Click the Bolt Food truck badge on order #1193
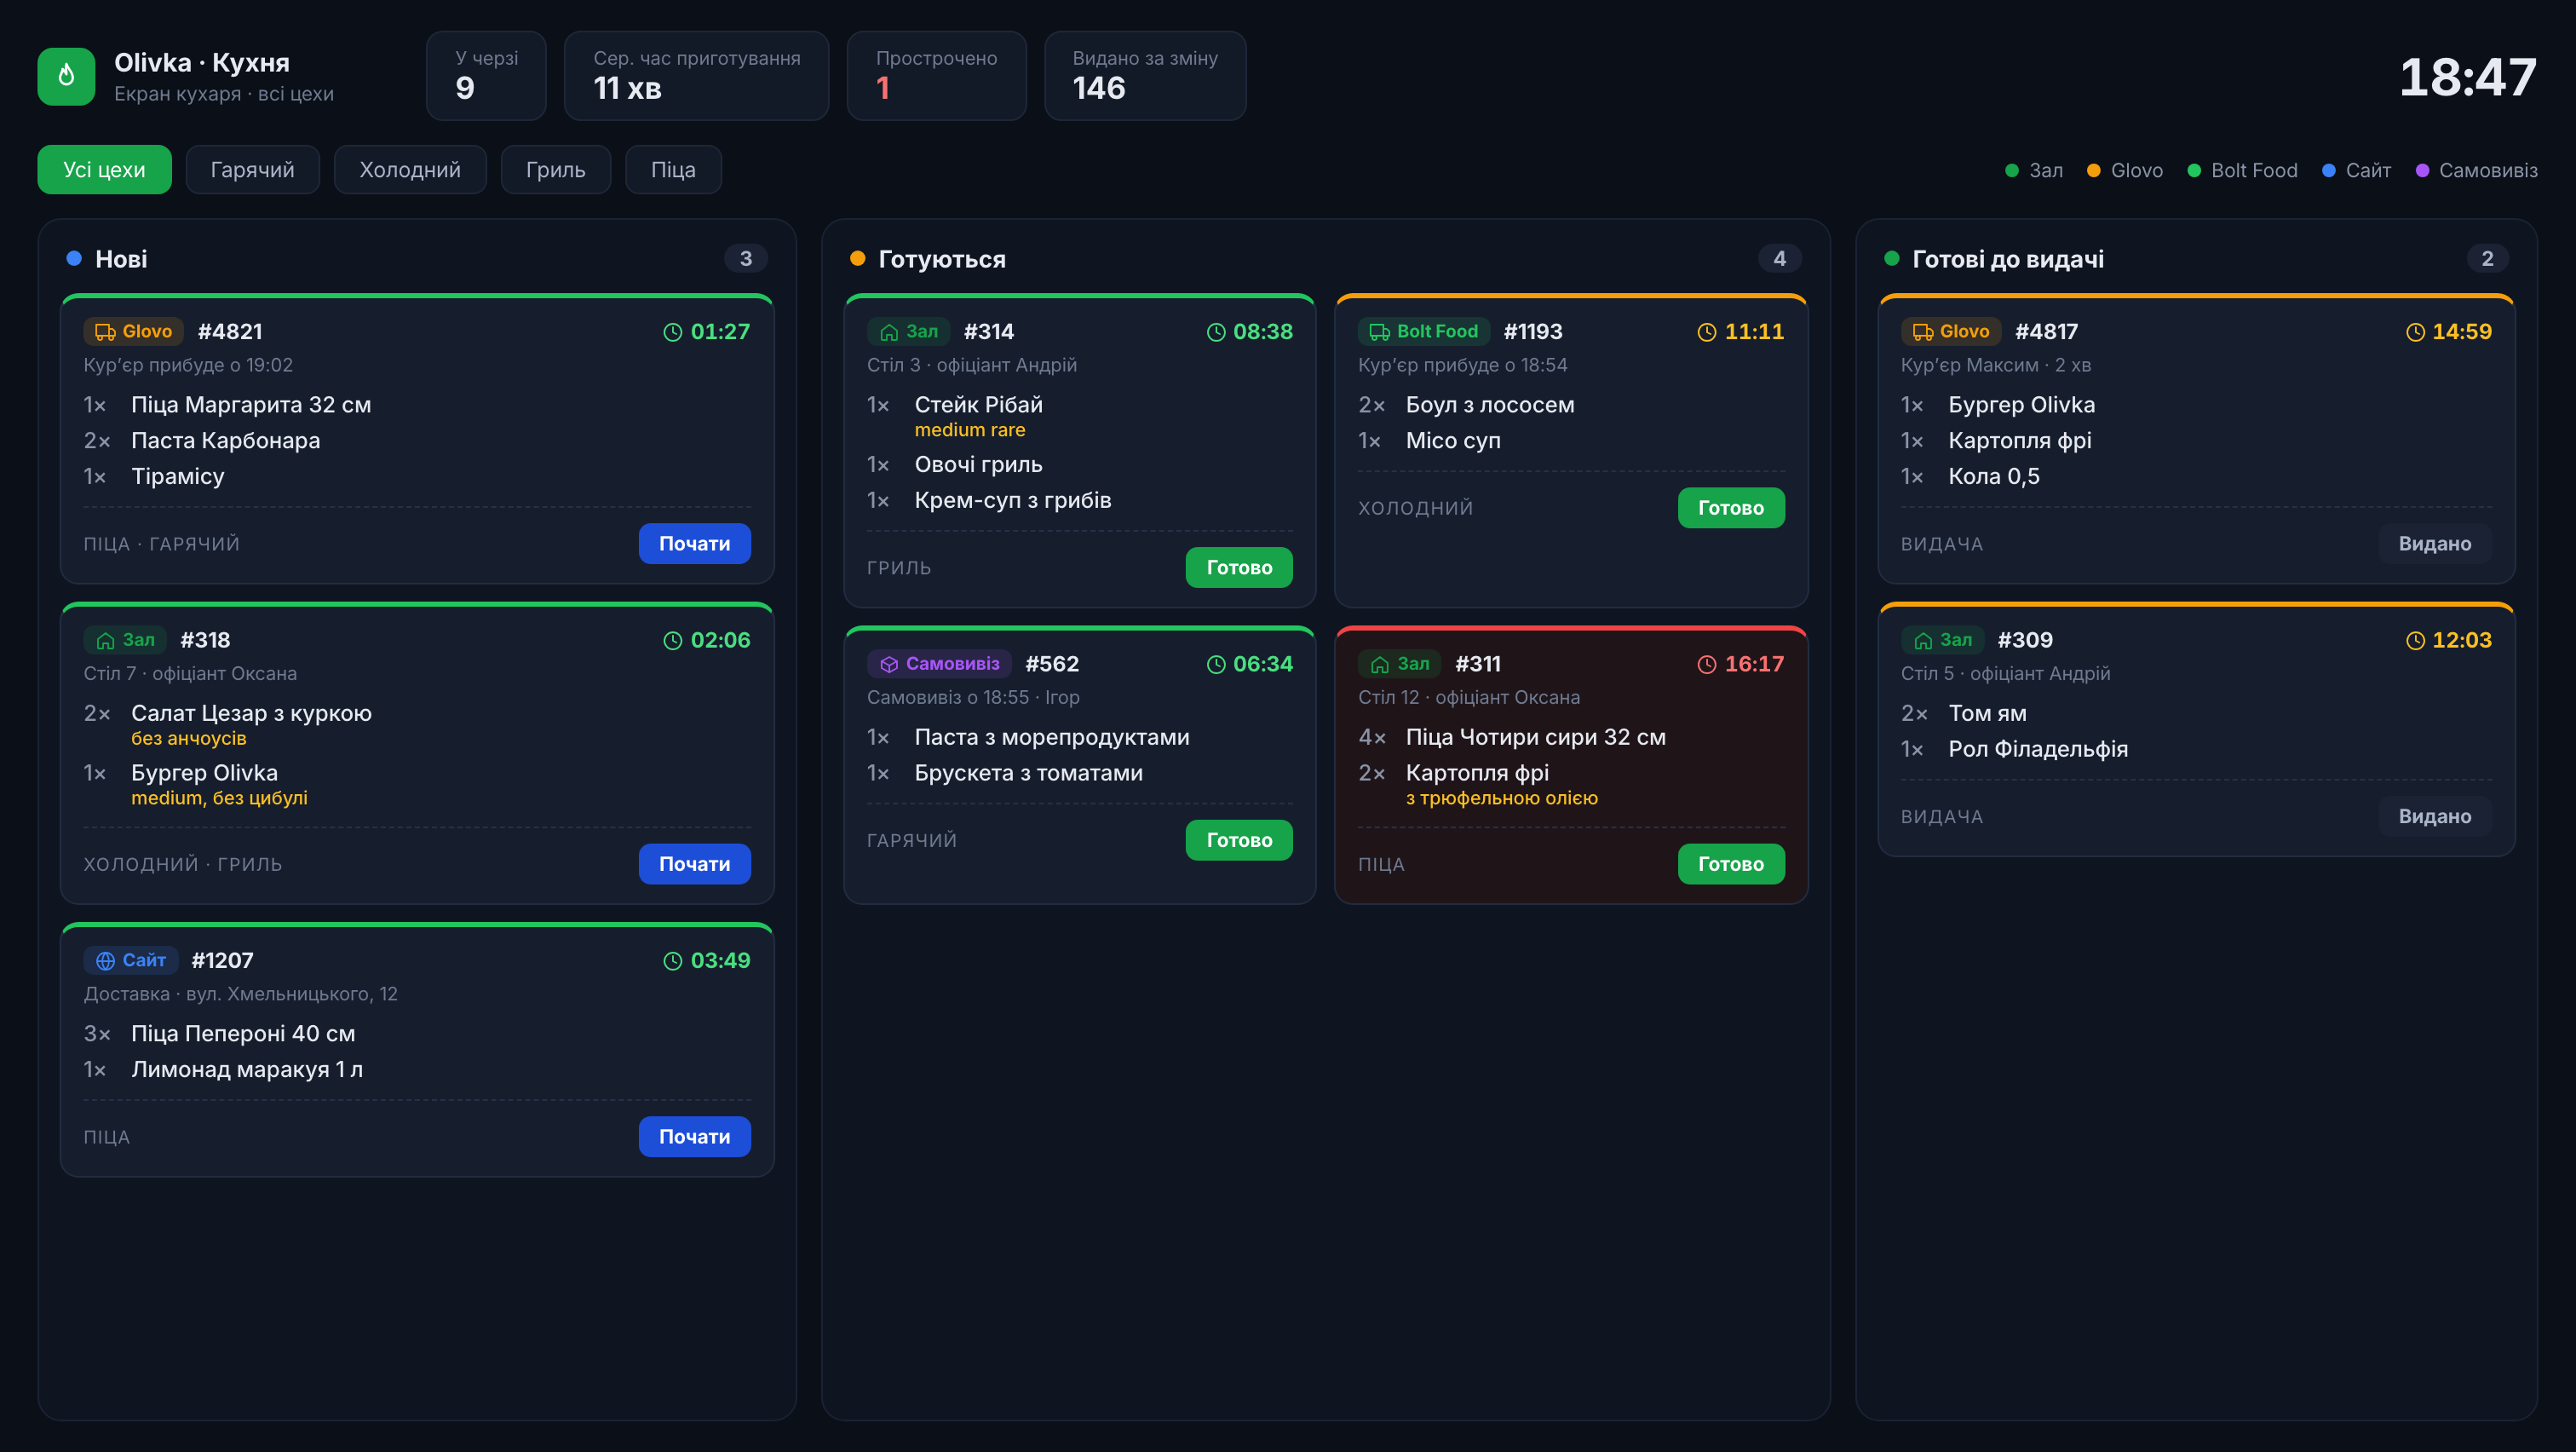The height and width of the screenshot is (1452, 2576). click(x=1423, y=331)
